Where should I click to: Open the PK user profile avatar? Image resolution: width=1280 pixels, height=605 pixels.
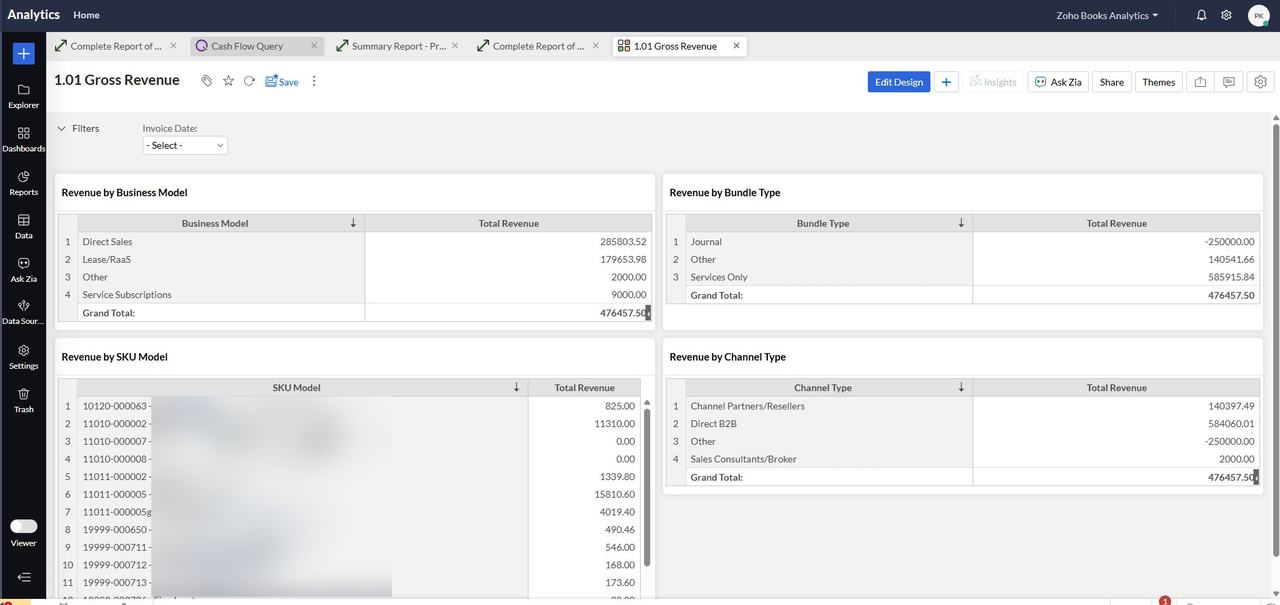point(1258,15)
